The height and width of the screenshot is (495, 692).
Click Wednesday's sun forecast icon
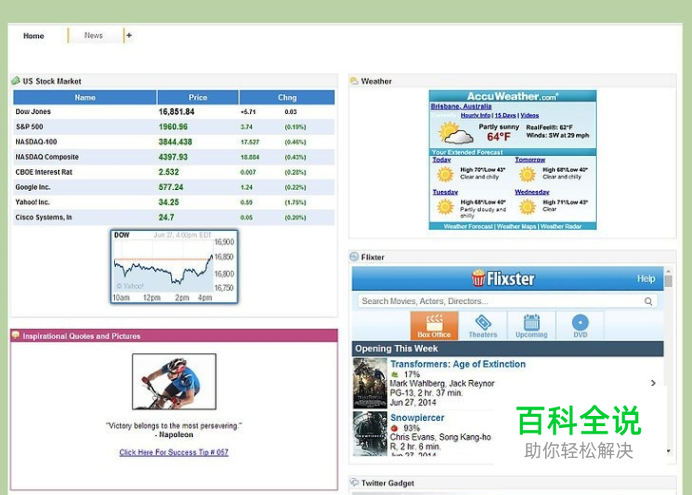[x=527, y=206]
